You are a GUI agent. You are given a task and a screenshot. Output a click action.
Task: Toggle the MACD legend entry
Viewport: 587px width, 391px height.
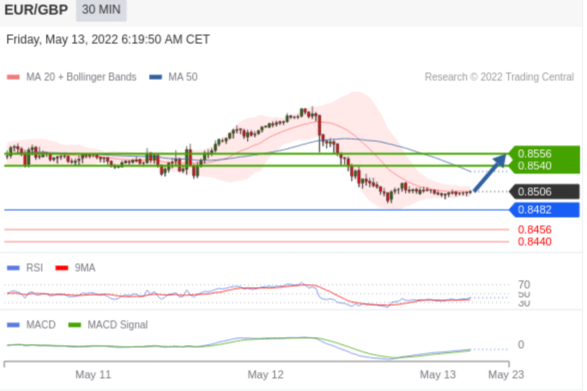(31, 325)
